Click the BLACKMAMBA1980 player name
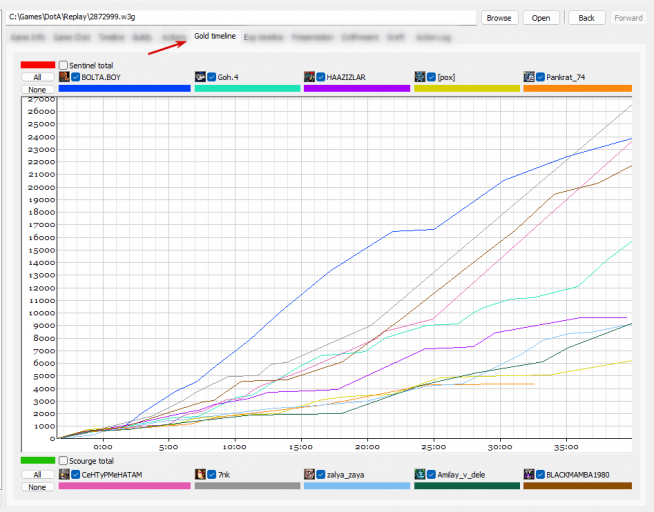 tap(578, 474)
